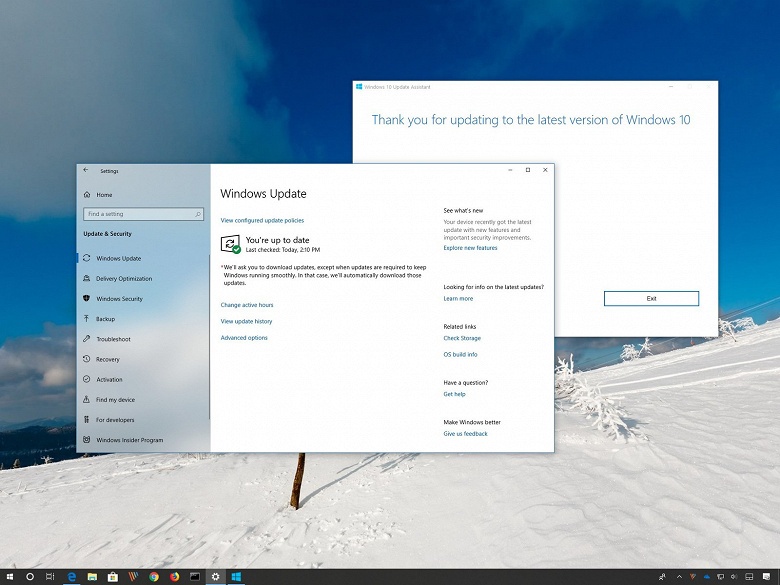
Task: Click Change active hours link
Action: pos(247,305)
